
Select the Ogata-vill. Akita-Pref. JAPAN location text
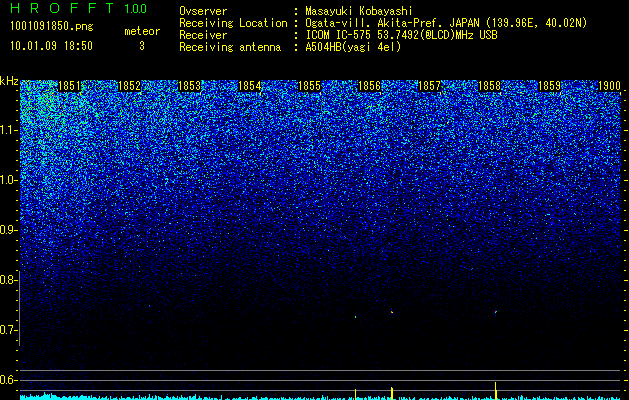[x=446, y=23]
